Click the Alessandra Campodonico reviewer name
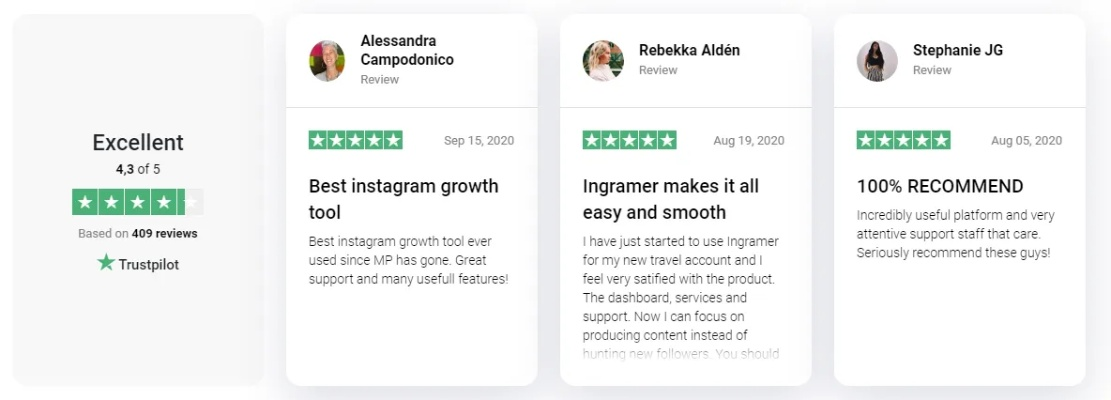This screenshot has height=400, width=1111. point(407,50)
